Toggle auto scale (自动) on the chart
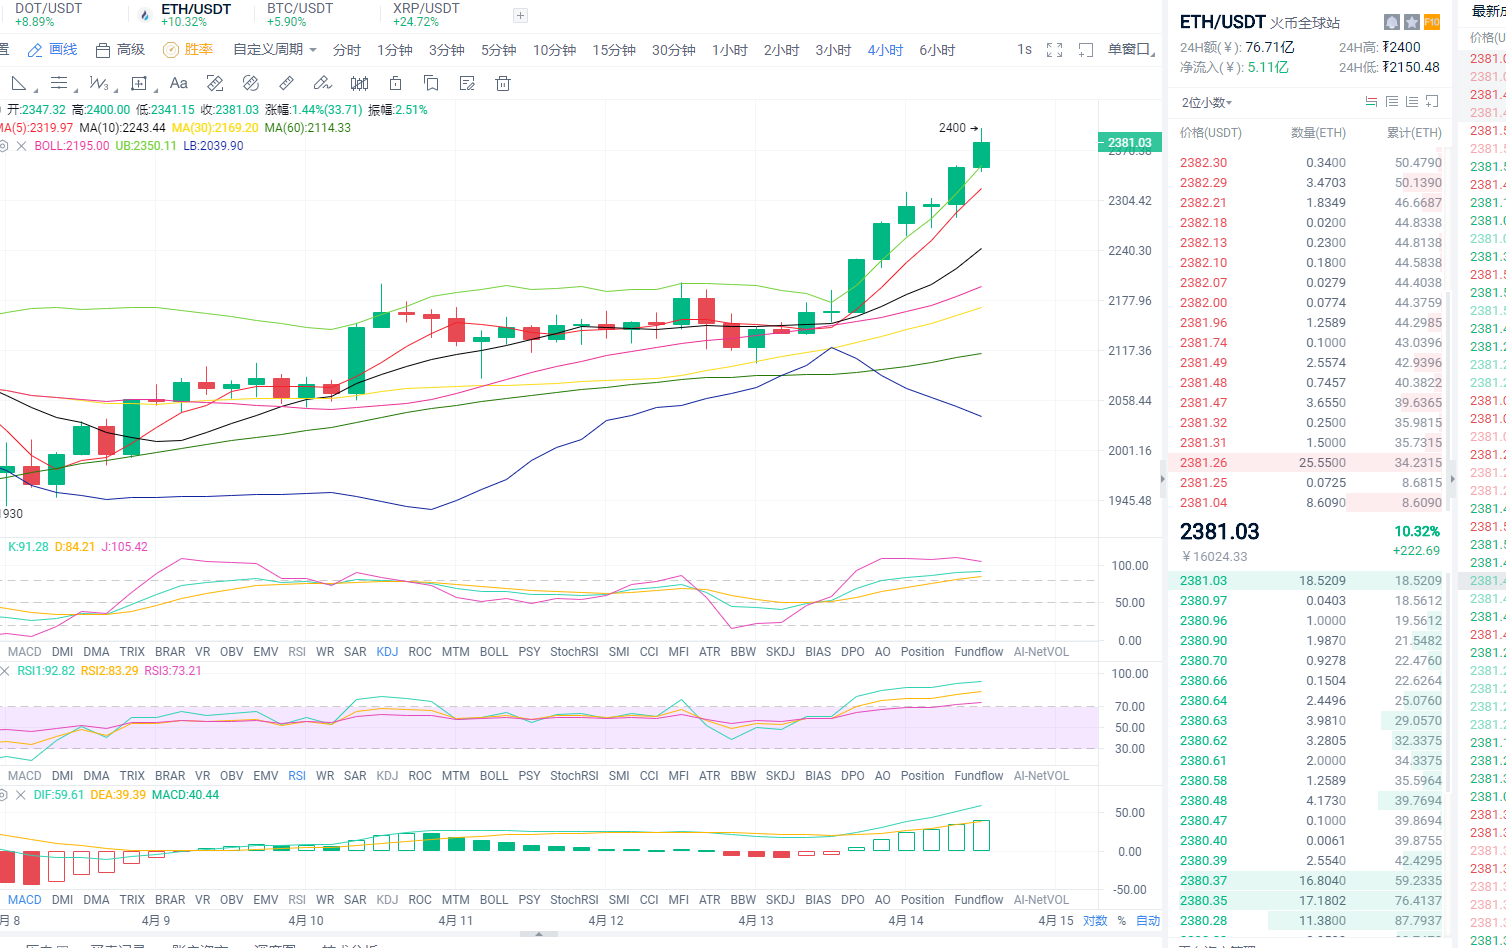Image resolution: width=1506 pixels, height=948 pixels. (x=1148, y=920)
